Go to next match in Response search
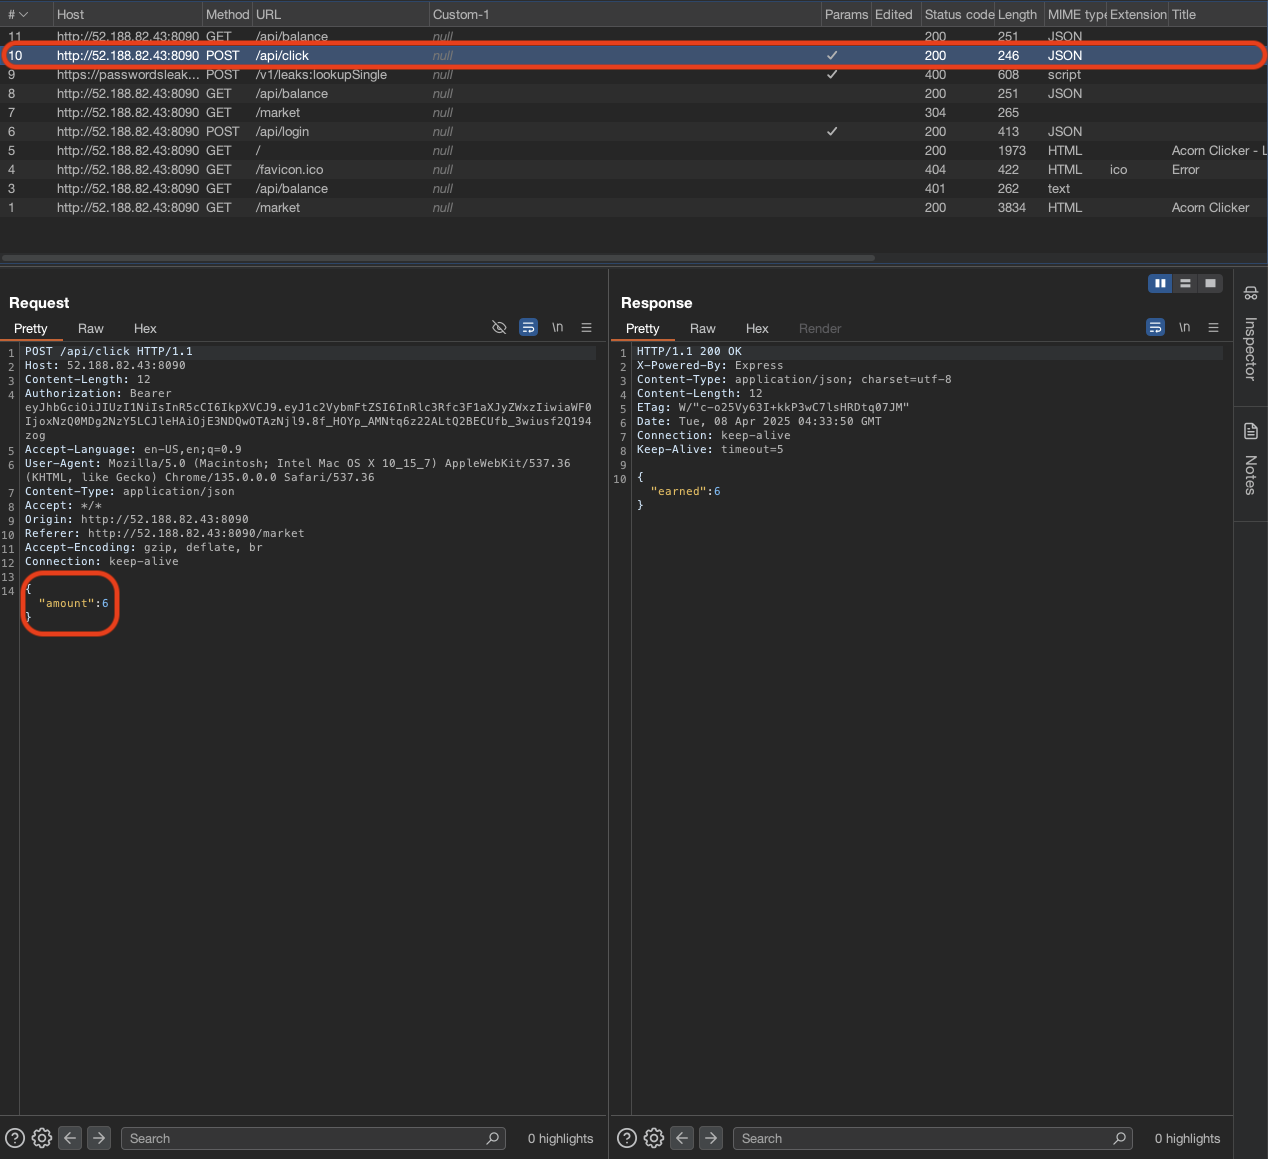1268x1159 pixels. (711, 1138)
